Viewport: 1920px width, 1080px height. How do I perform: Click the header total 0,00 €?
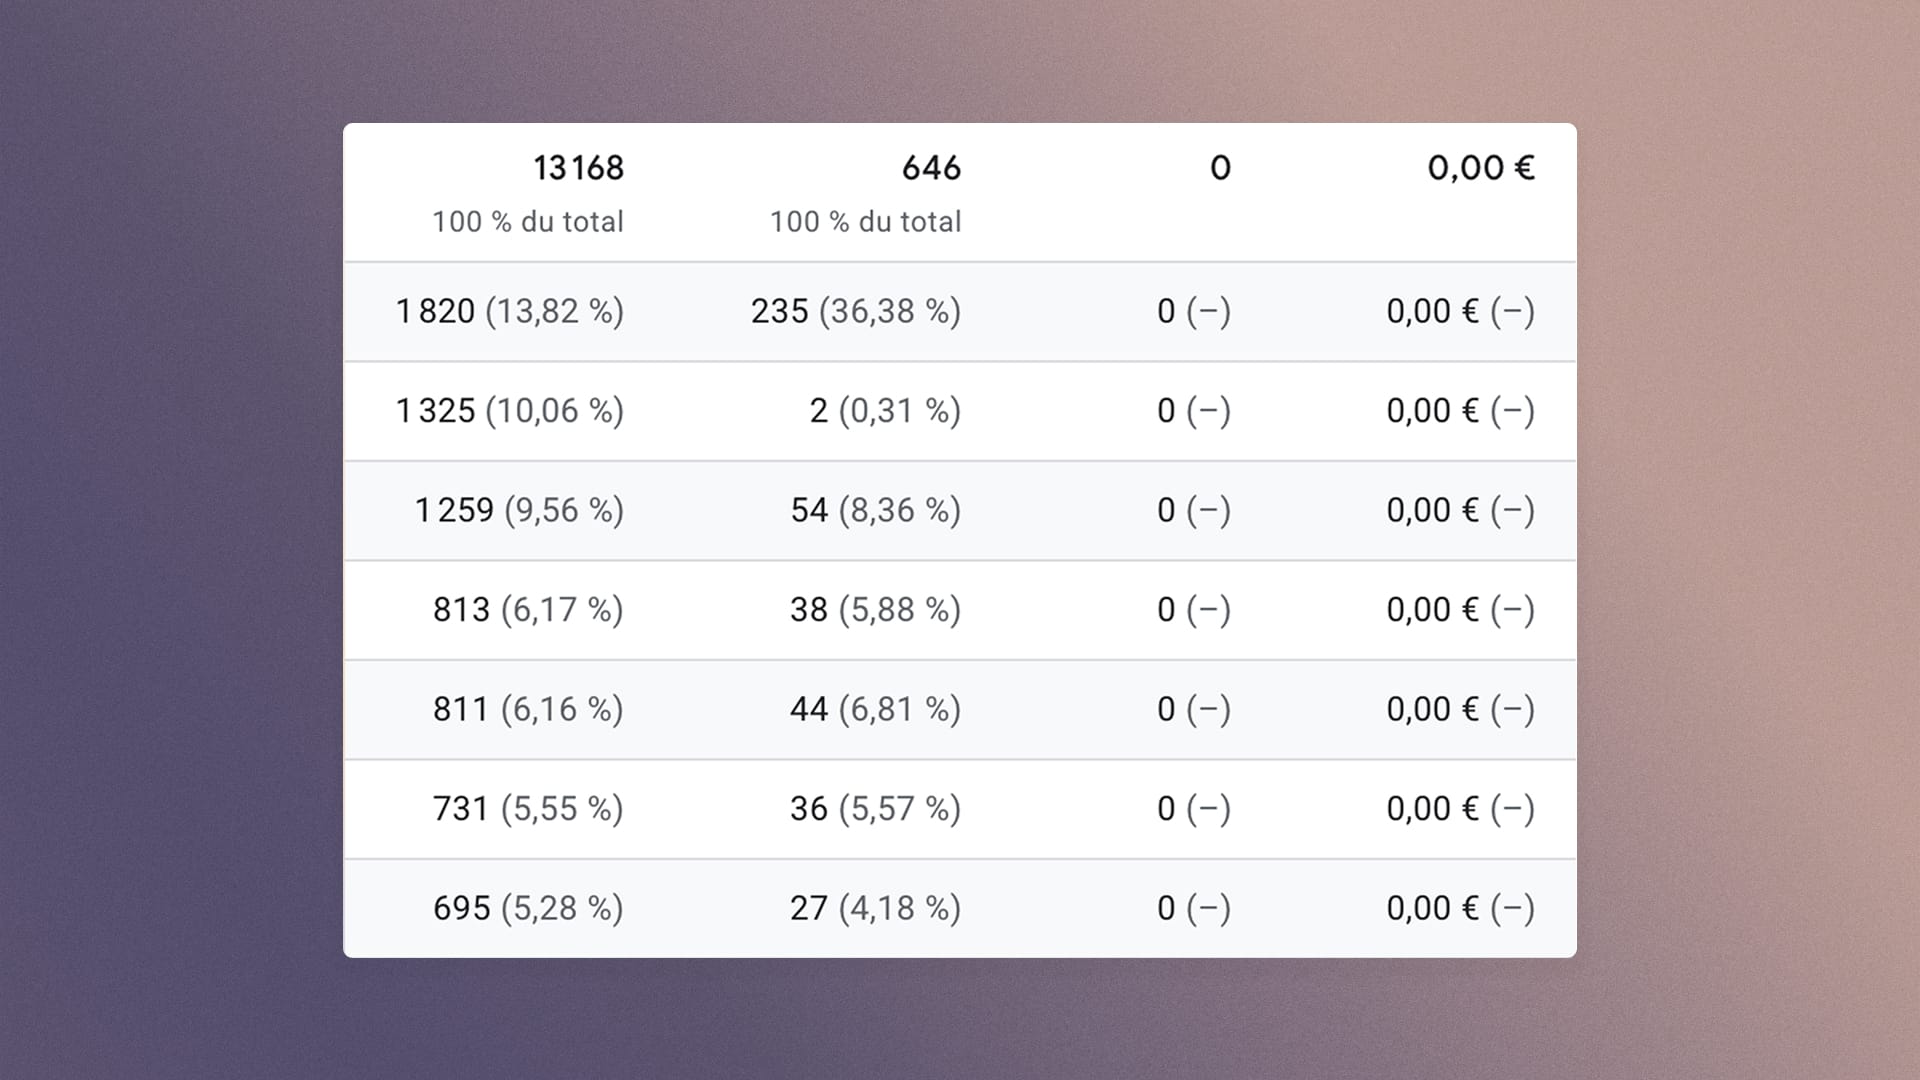click(1481, 168)
